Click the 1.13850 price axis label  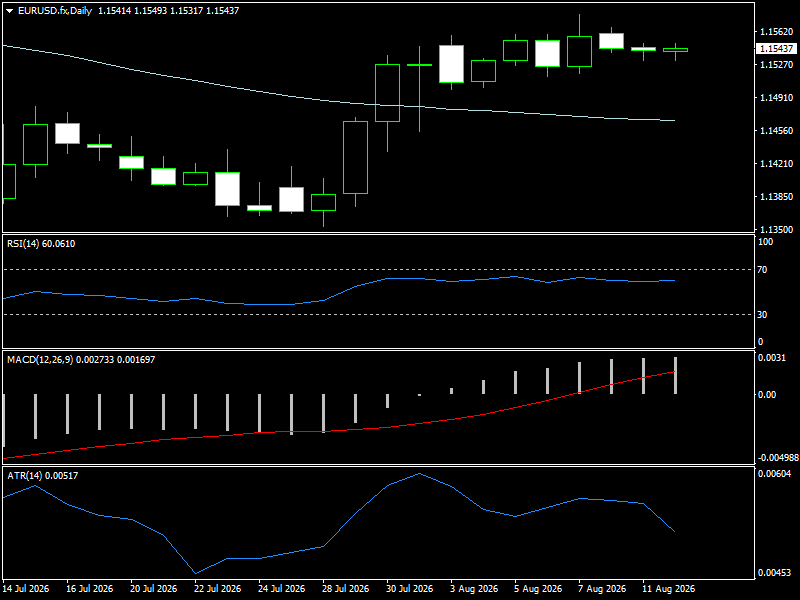coord(777,197)
